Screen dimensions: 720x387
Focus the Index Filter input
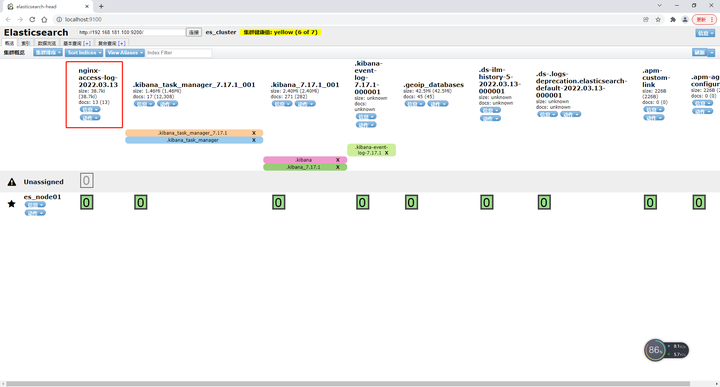coord(179,53)
